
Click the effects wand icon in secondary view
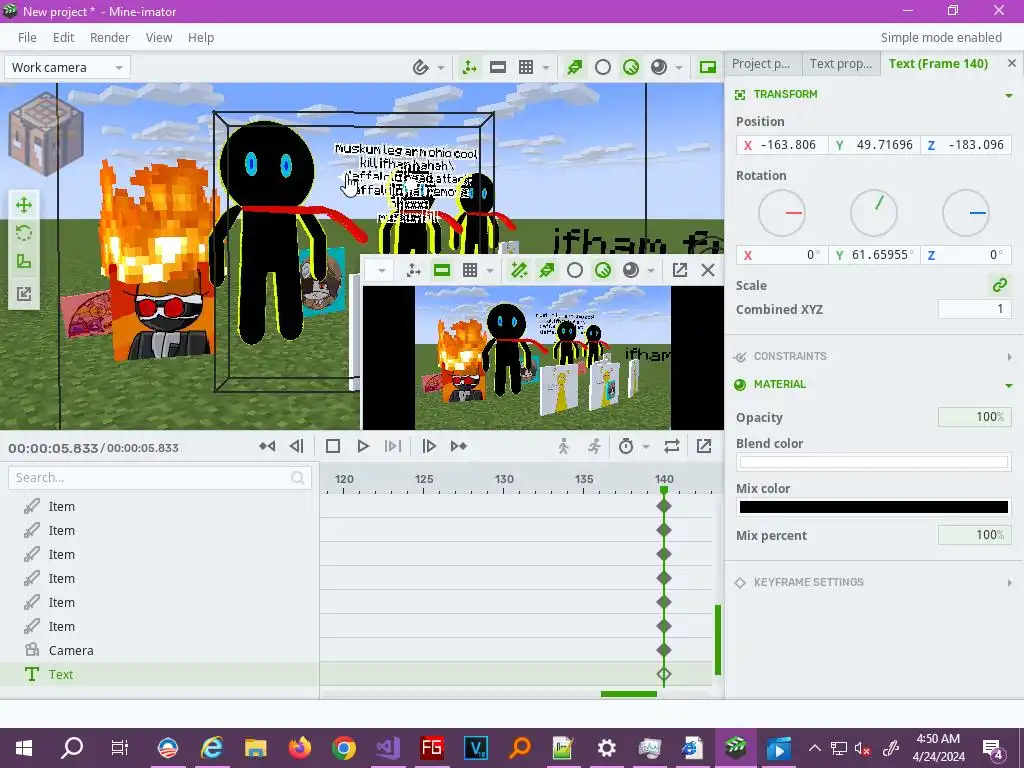click(519, 270)
